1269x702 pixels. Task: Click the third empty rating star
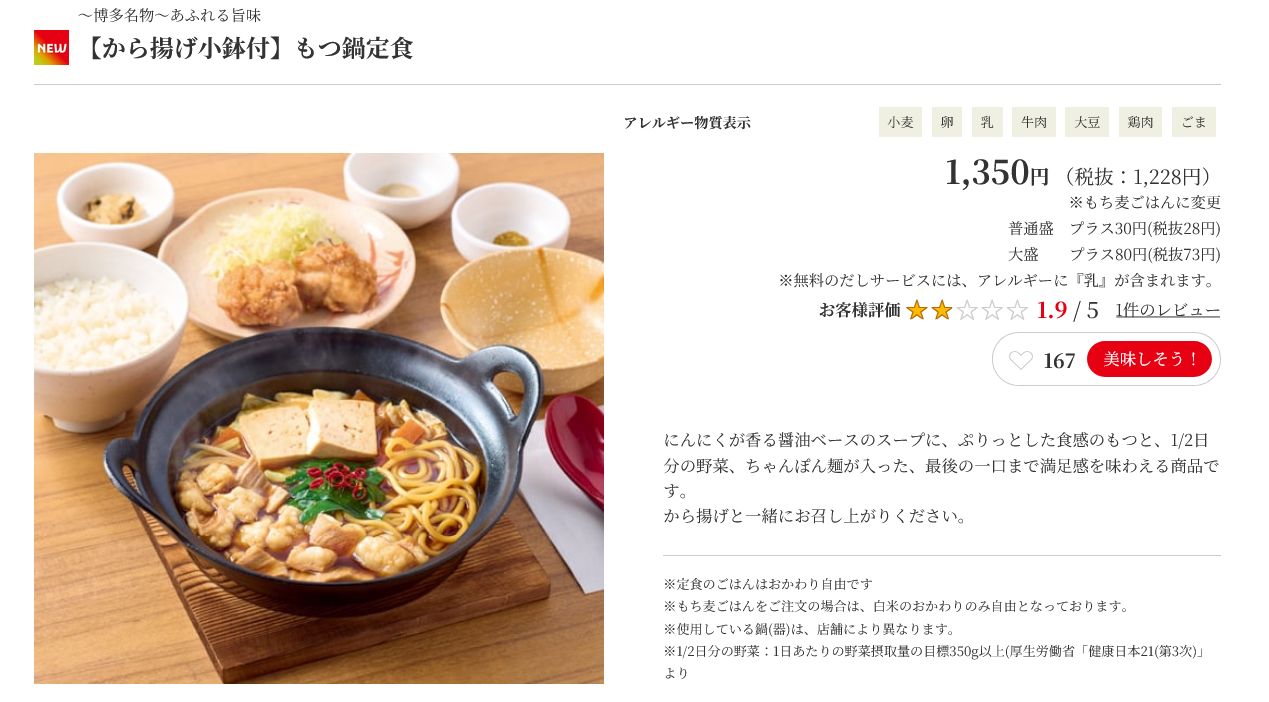(x=967, y=310)
